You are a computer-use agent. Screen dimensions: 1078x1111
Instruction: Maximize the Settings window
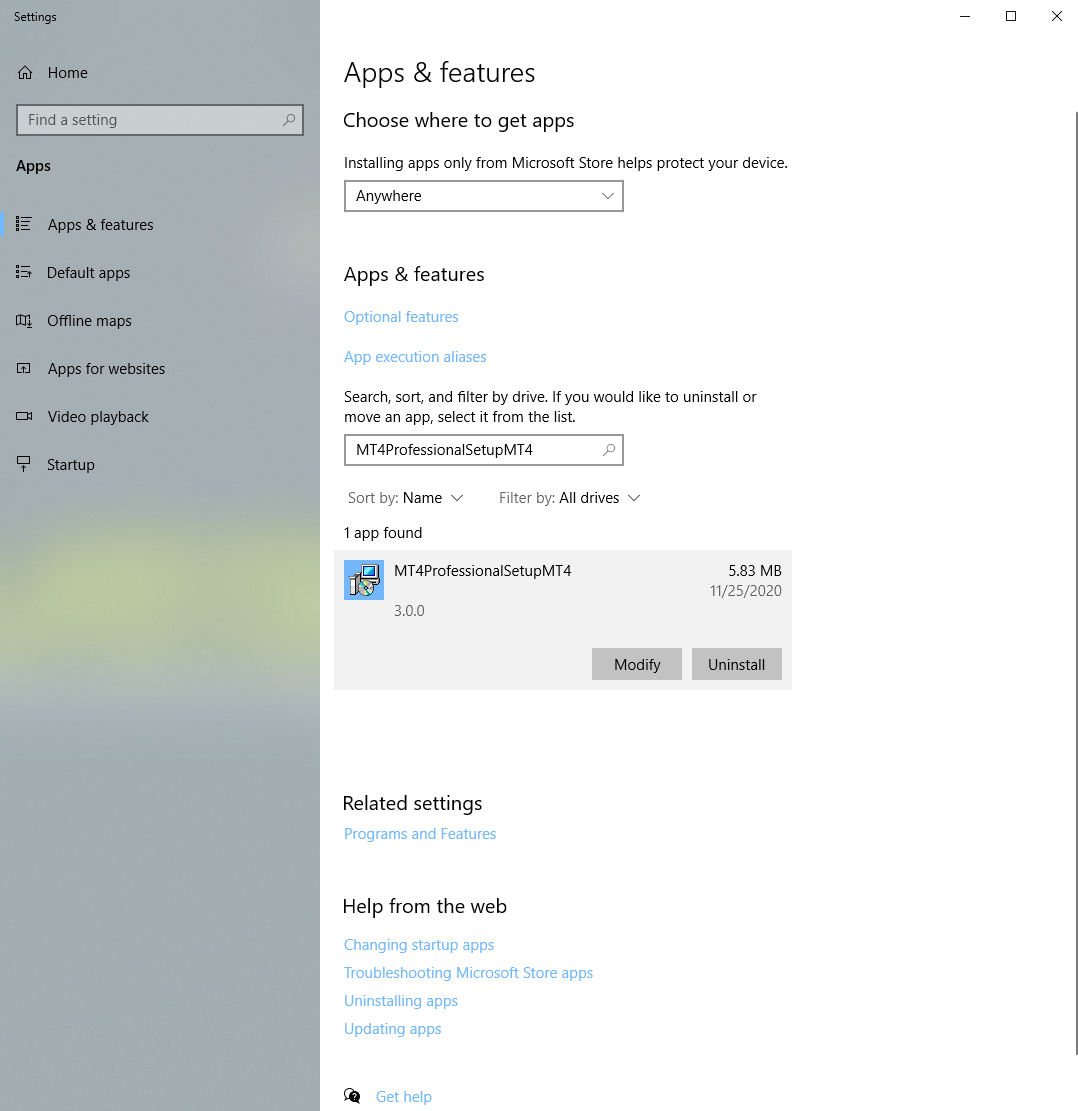click(x=1011, y=16)
